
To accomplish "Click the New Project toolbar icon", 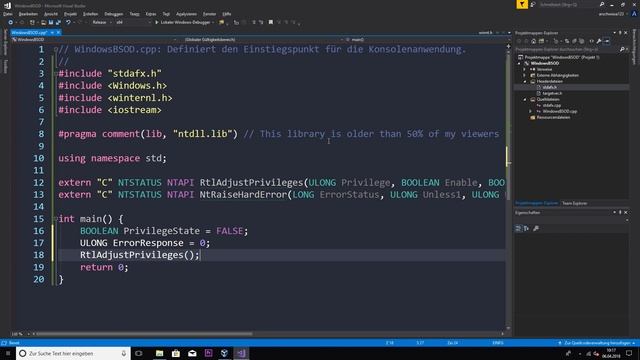I will coord(32,22).
